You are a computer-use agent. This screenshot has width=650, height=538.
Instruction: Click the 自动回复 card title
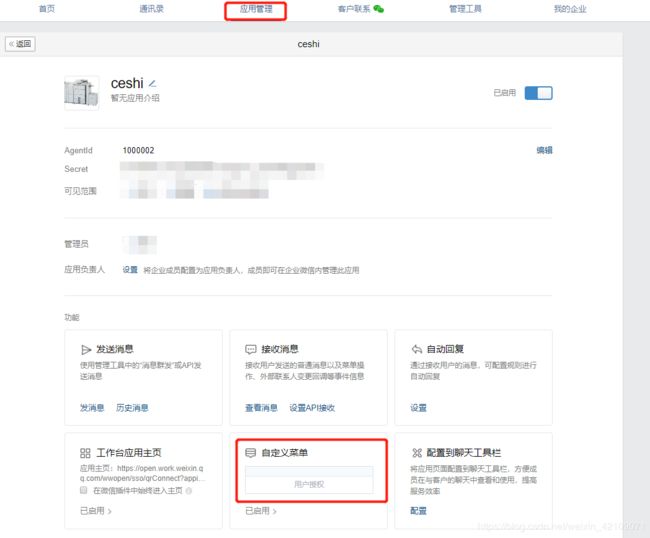(x=445, y=349)
